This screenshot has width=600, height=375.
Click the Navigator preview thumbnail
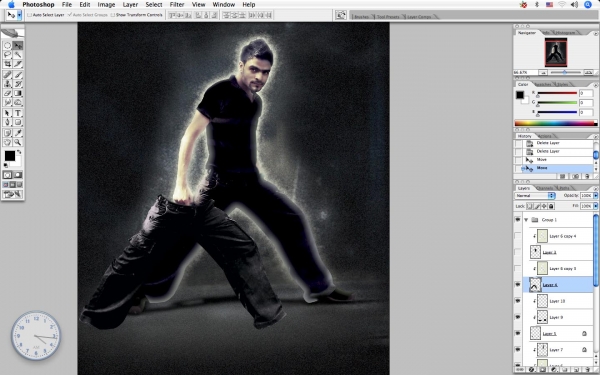[556, 52]
